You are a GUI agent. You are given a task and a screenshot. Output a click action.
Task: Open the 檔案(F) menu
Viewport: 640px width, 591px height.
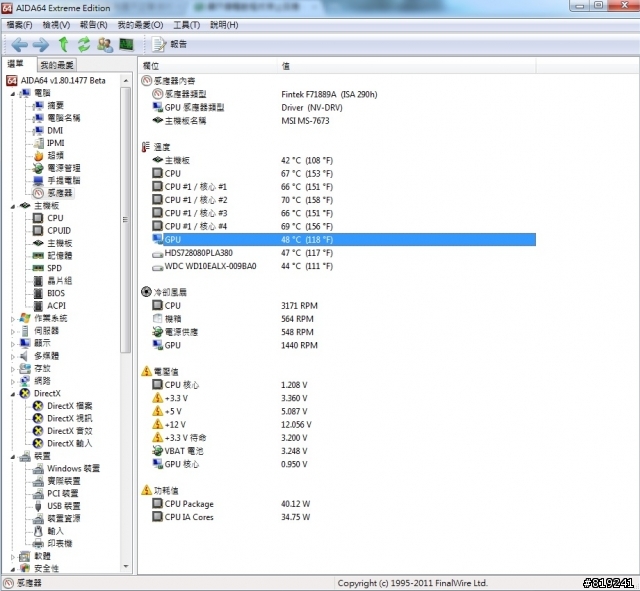click(19, 25)
